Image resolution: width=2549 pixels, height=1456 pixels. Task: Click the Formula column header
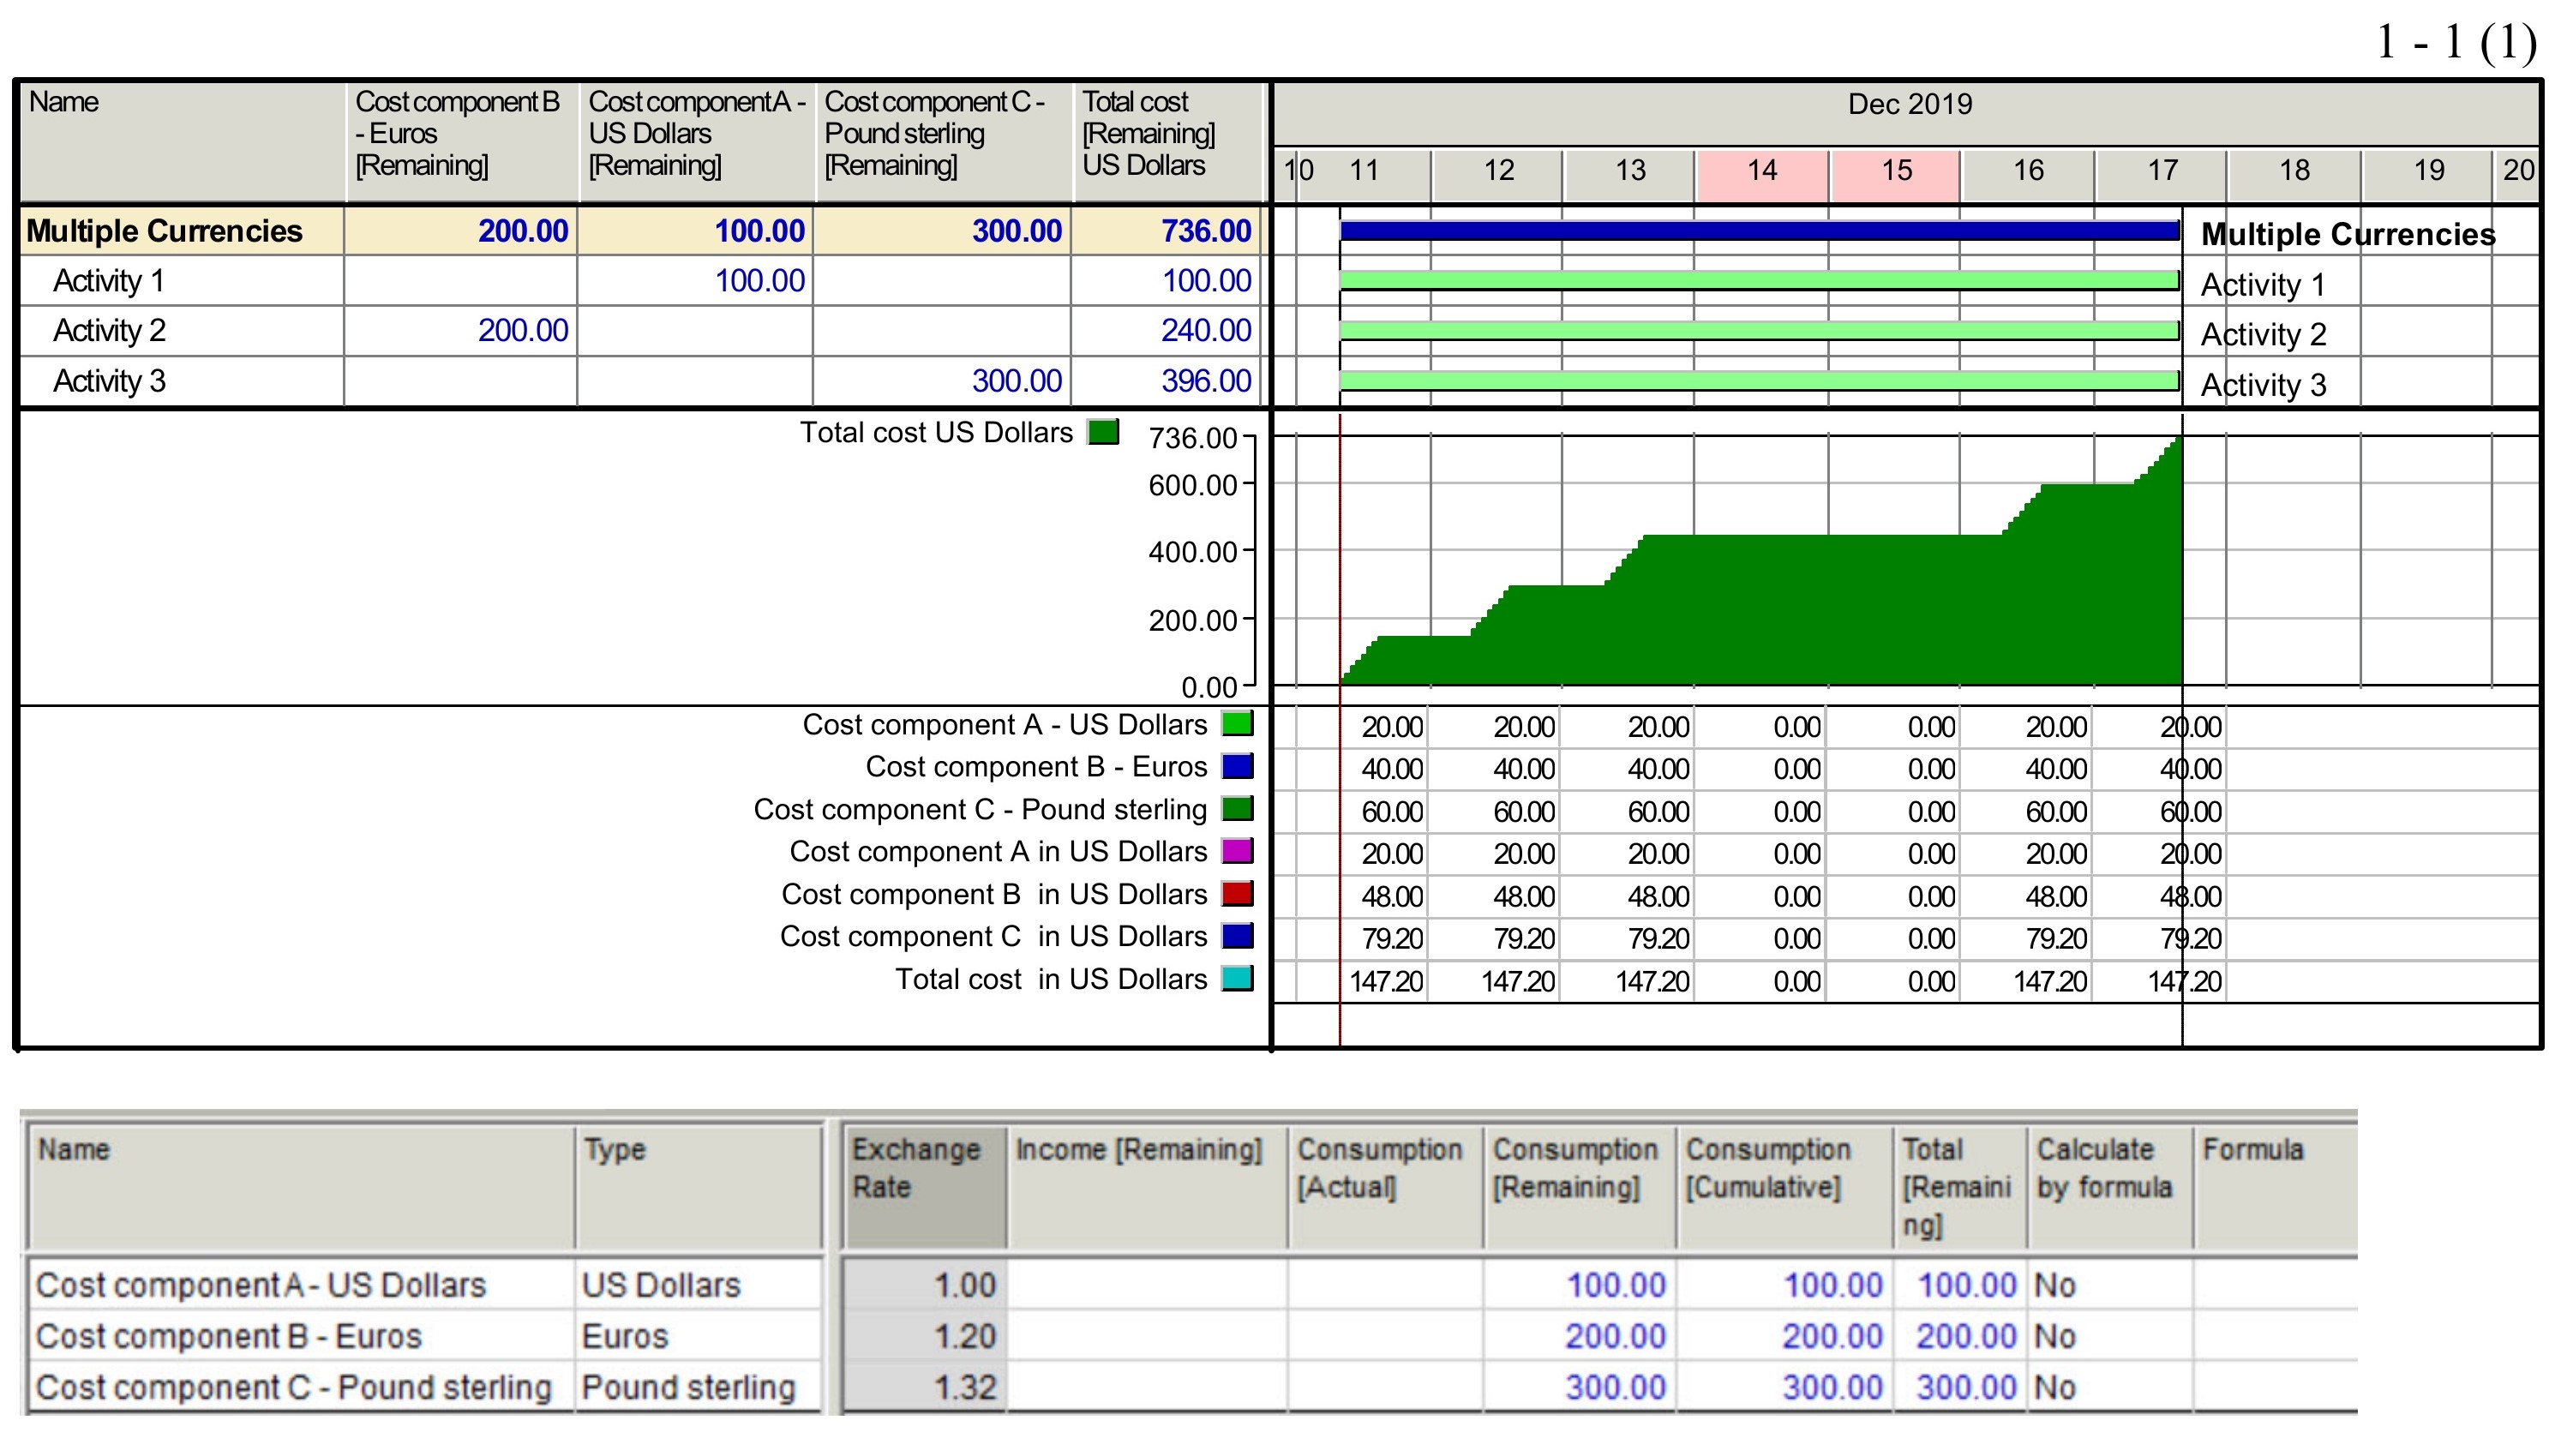pos(2274,1186)
